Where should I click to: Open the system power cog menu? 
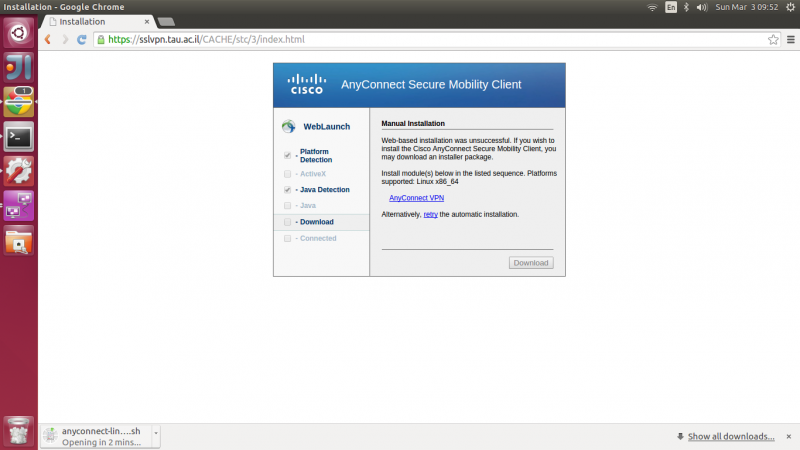(x=789, y=7)
